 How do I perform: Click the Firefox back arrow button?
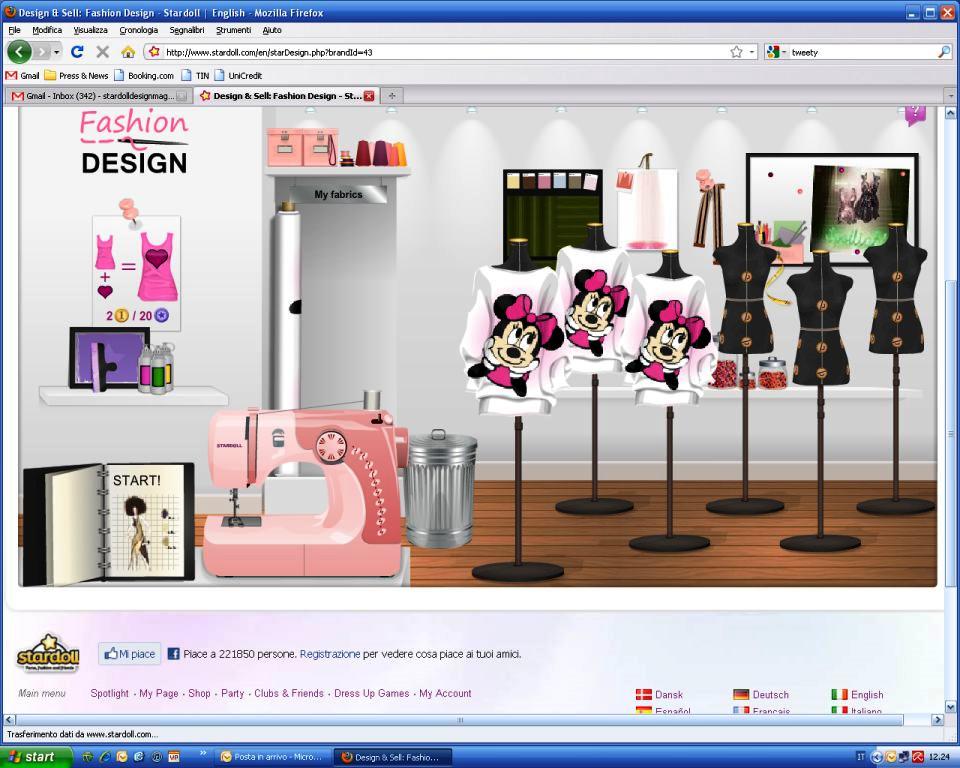coord(19,52)
